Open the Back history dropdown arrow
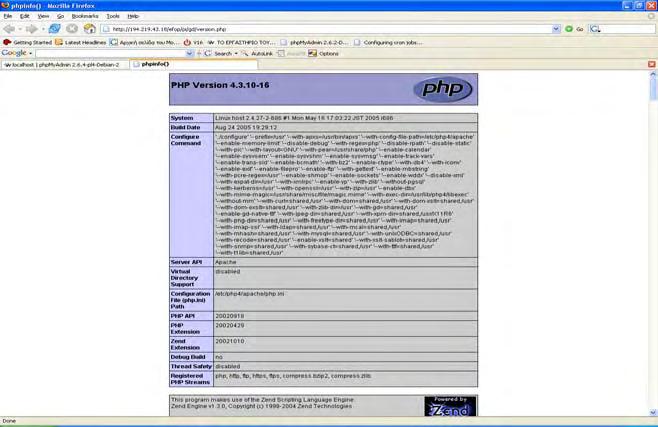The height and width of the screenshot is (427, 658). click(x=19, y=29)
